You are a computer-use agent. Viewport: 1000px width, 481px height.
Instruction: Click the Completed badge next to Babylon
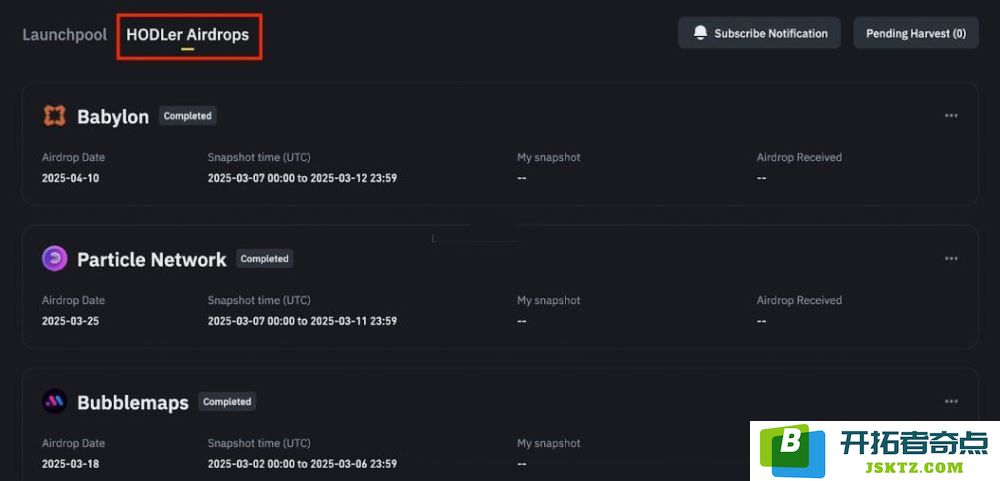pos(188,116)
